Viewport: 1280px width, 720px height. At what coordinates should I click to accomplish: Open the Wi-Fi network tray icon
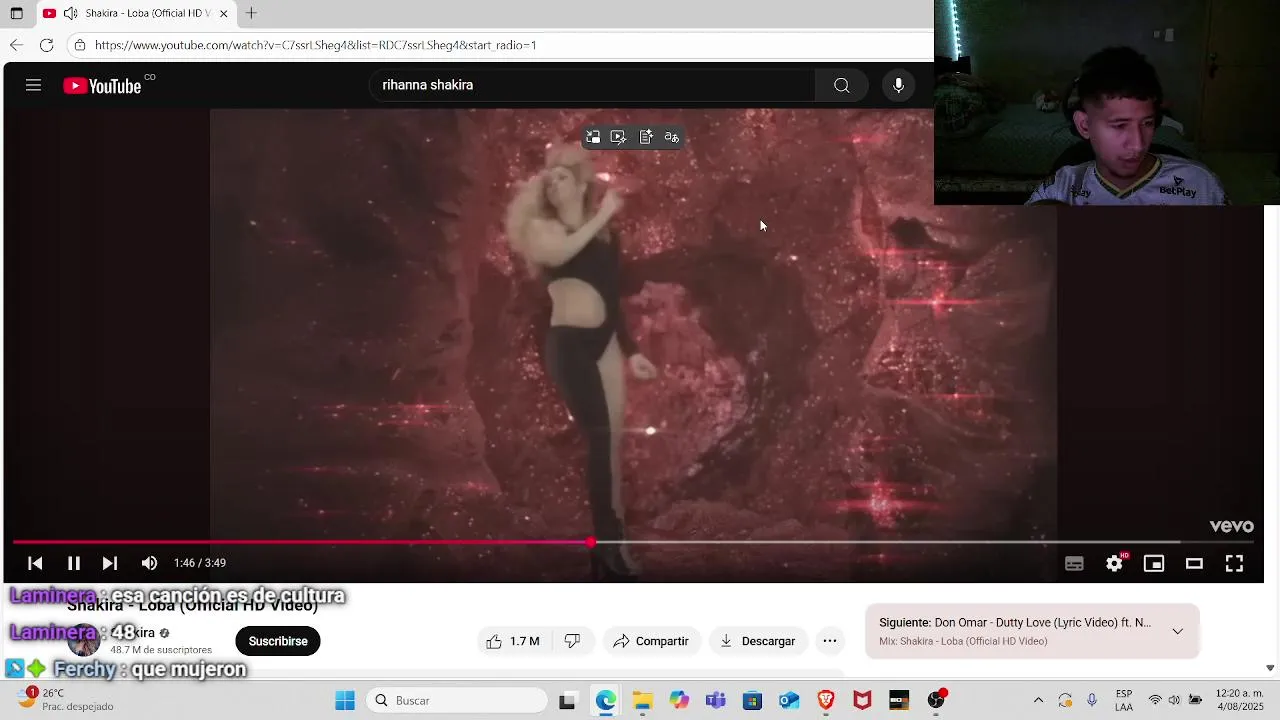(1155, 700)
